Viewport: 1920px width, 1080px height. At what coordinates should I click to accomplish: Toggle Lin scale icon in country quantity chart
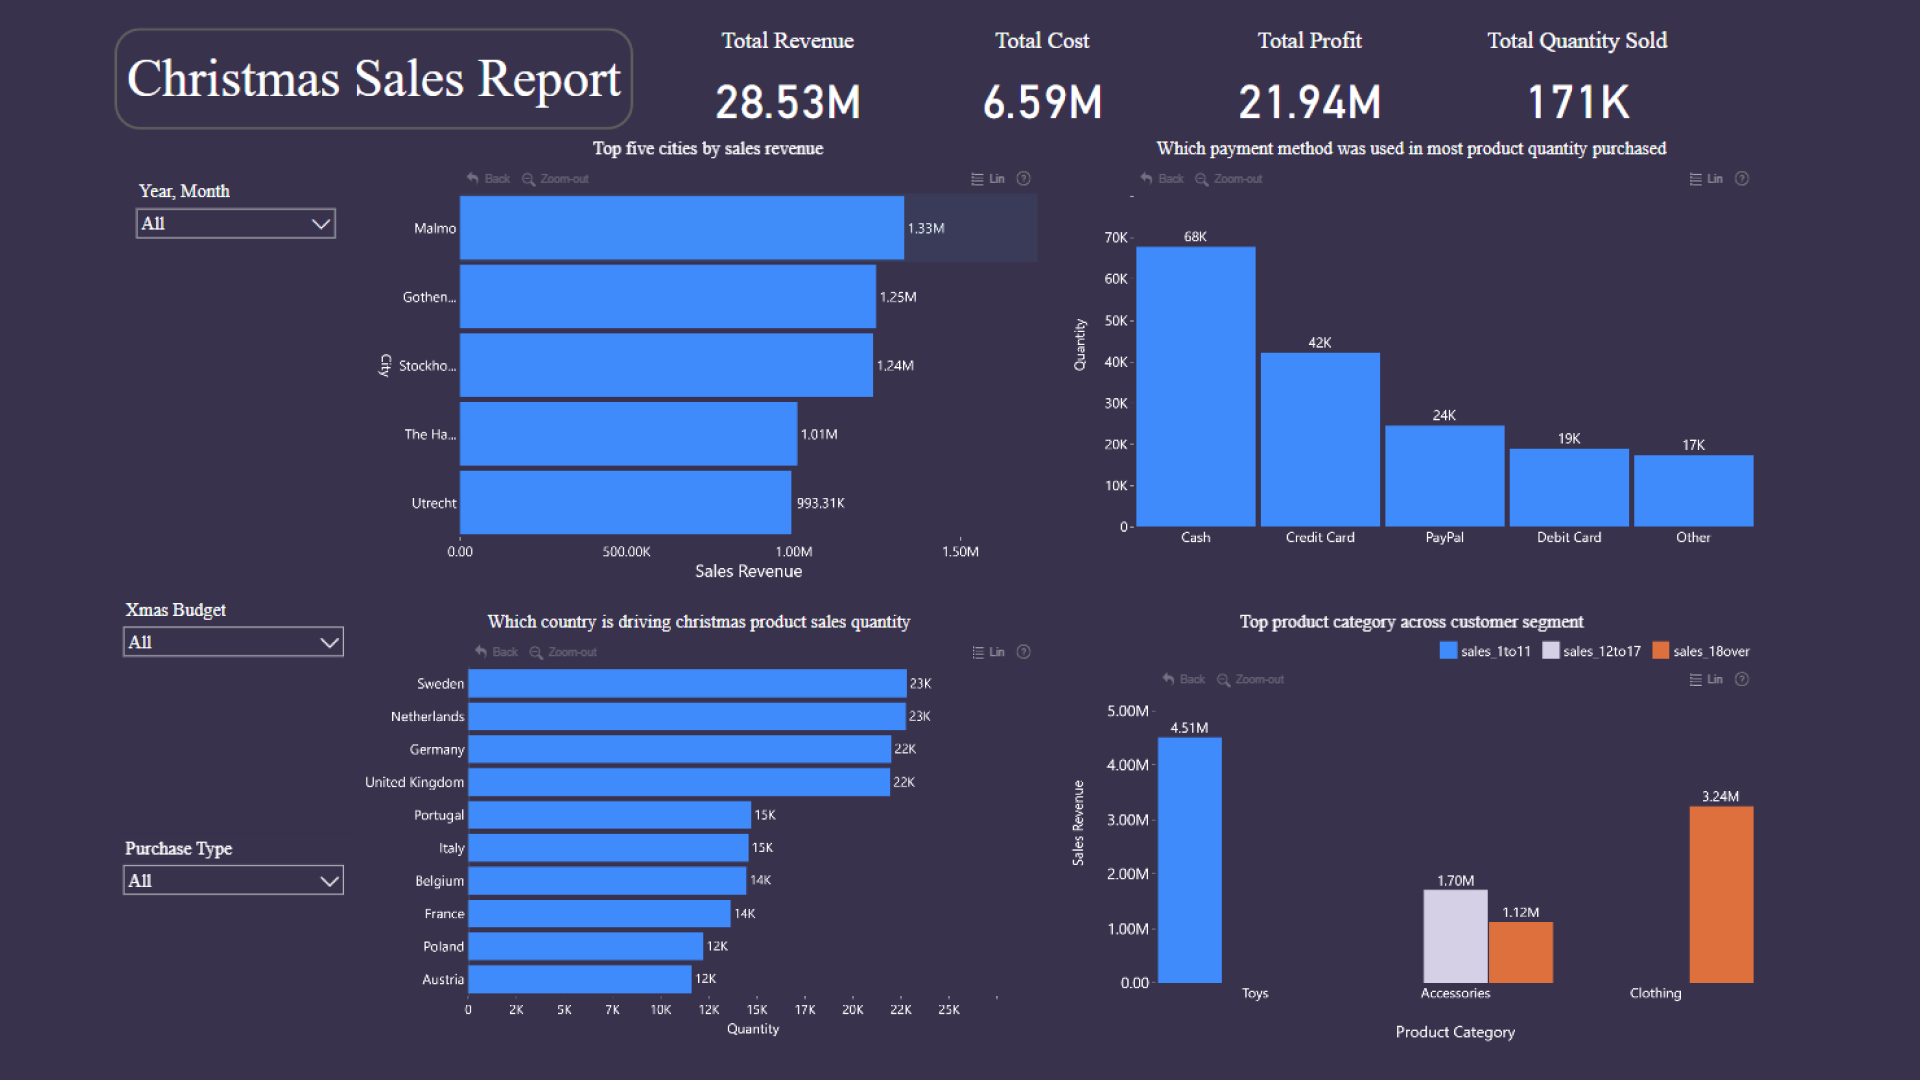click(978, 652)
